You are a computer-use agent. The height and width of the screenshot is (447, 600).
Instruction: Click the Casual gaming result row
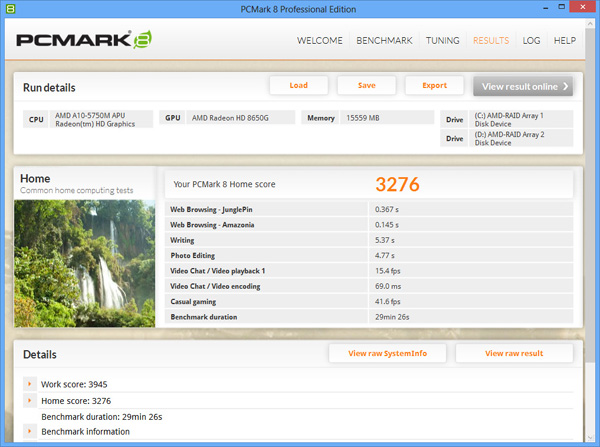coord(369,301)
